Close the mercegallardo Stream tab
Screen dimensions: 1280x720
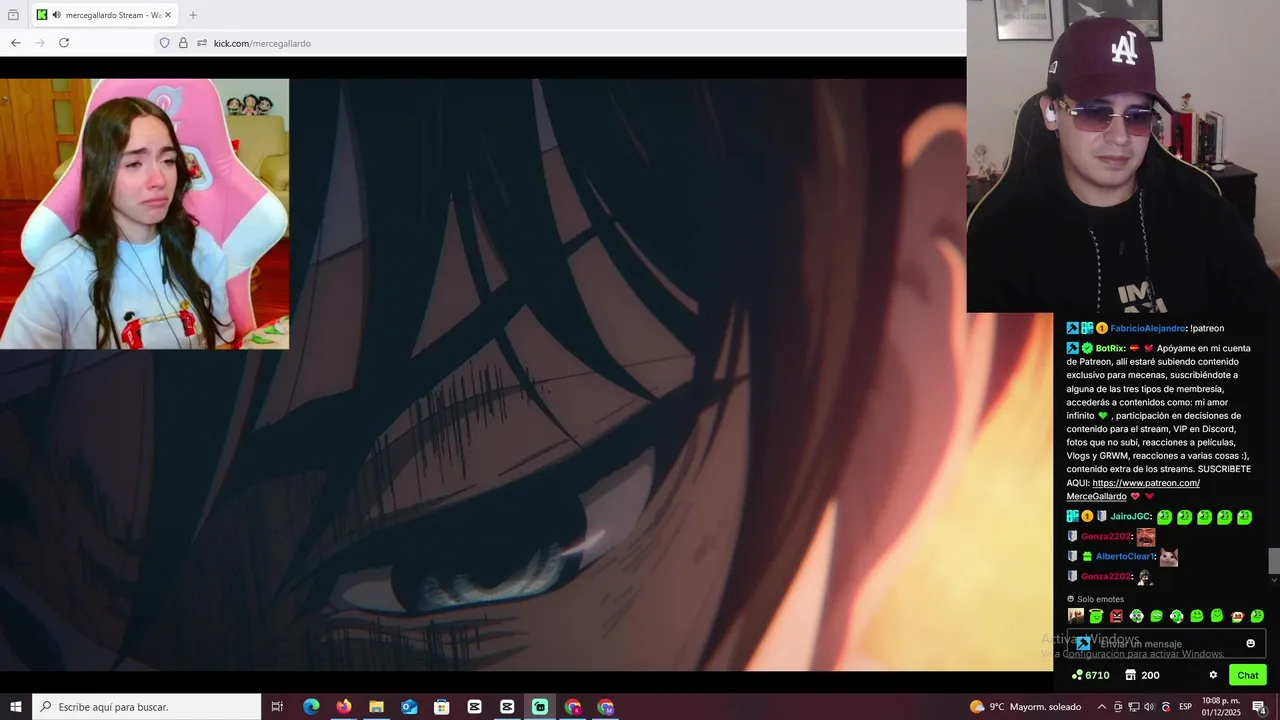pyautogui.click(x=169, y=15)
